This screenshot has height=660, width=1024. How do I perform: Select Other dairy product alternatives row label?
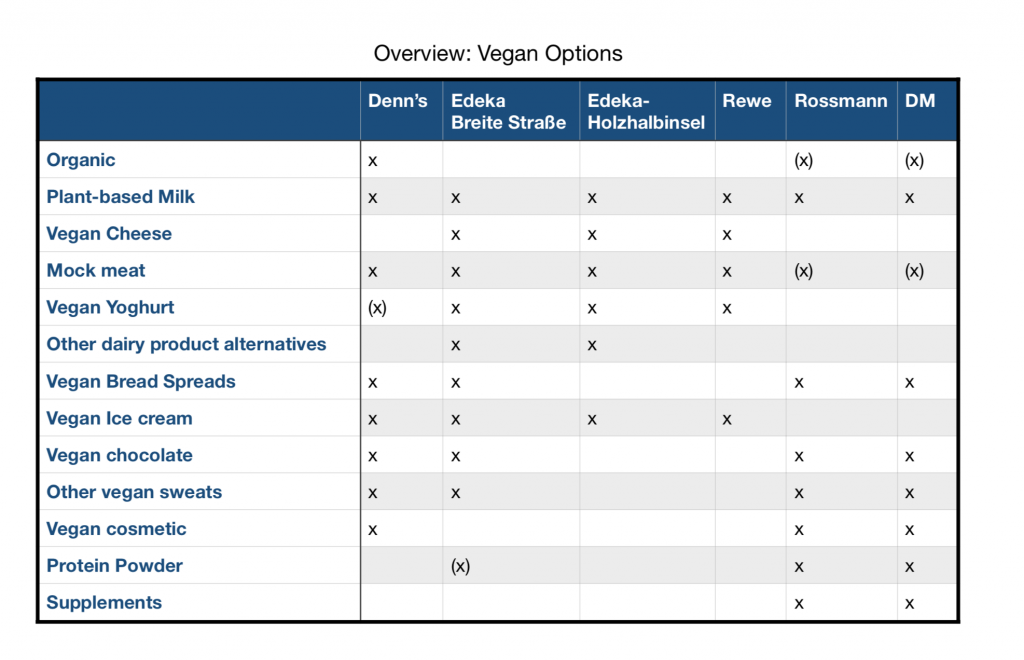[186, 344]
